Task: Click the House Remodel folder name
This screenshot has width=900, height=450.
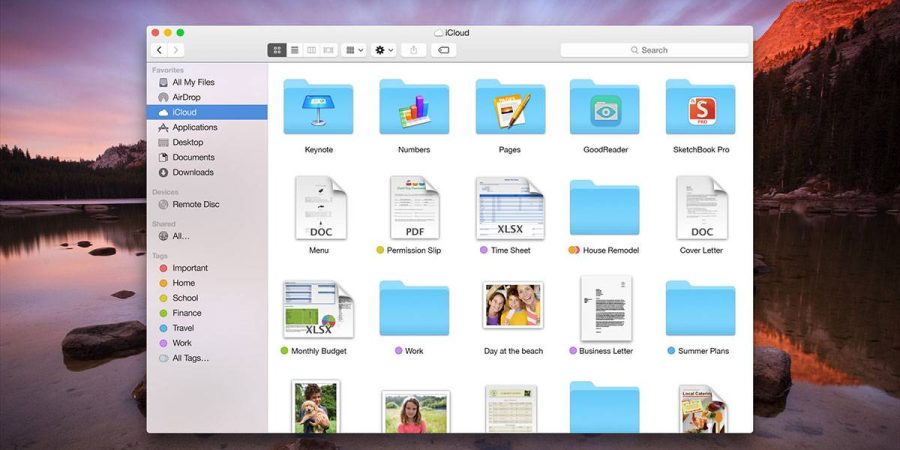Action: coord(611,250)
